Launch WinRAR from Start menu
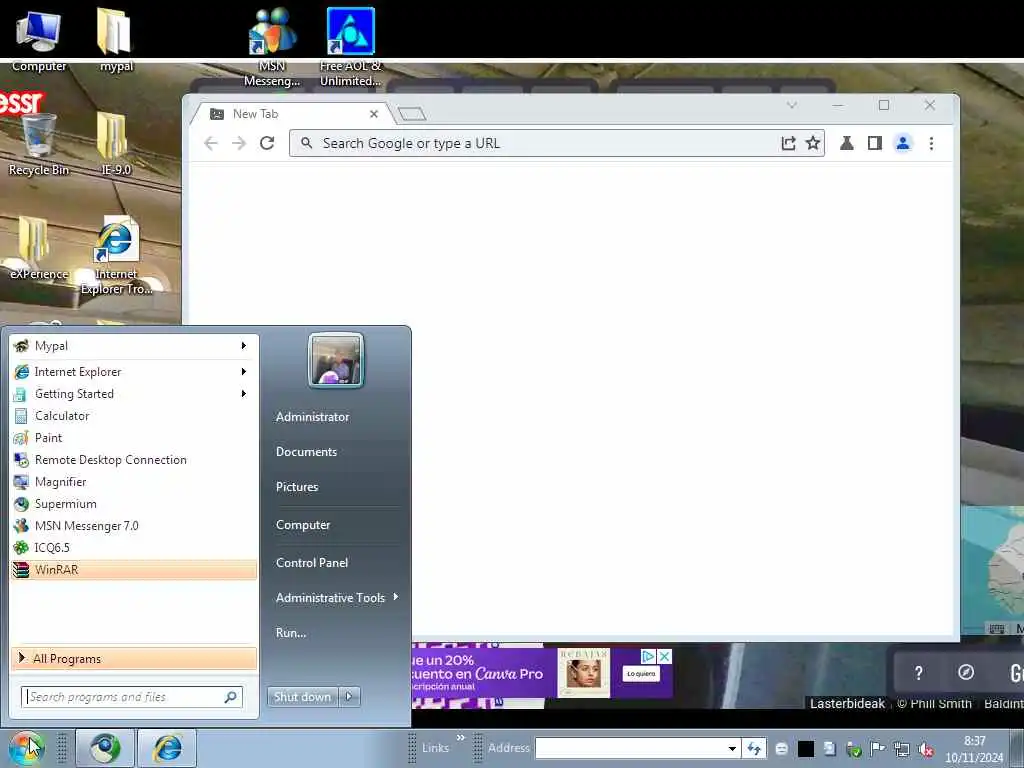 (x=134, y=570)
